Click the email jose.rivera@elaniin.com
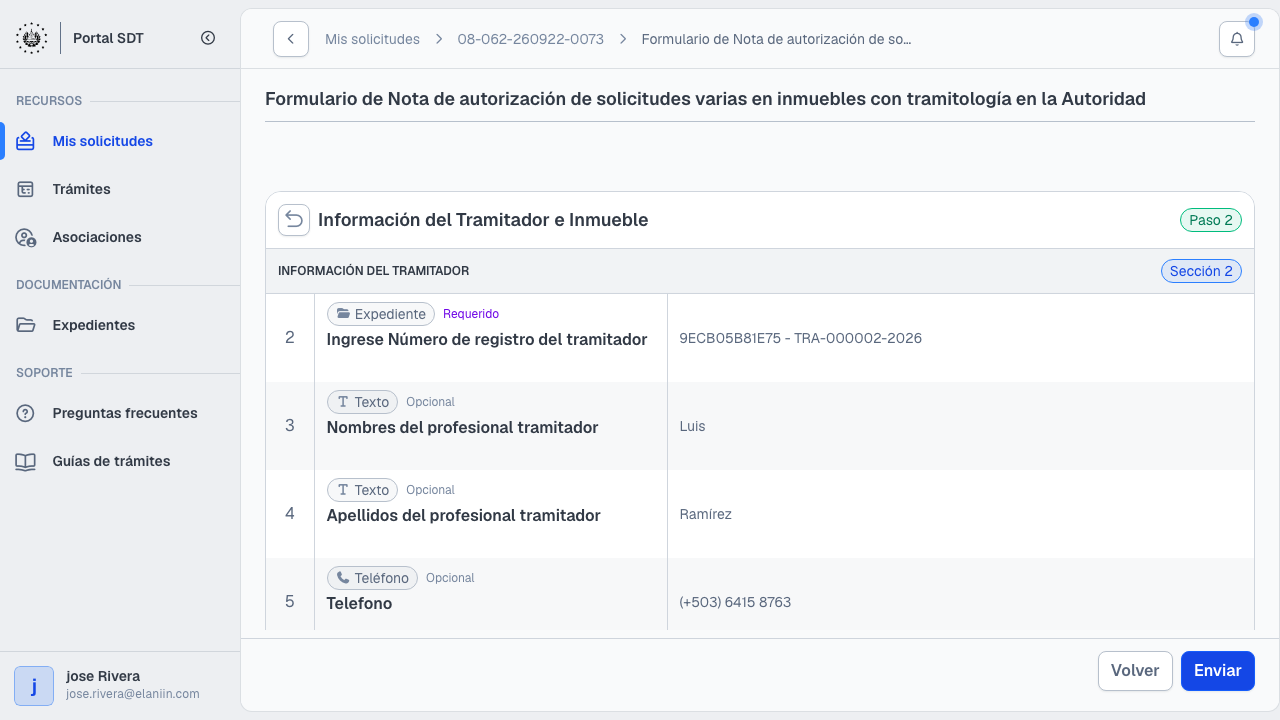1280x720 pixels. click(x=133, y=694)
